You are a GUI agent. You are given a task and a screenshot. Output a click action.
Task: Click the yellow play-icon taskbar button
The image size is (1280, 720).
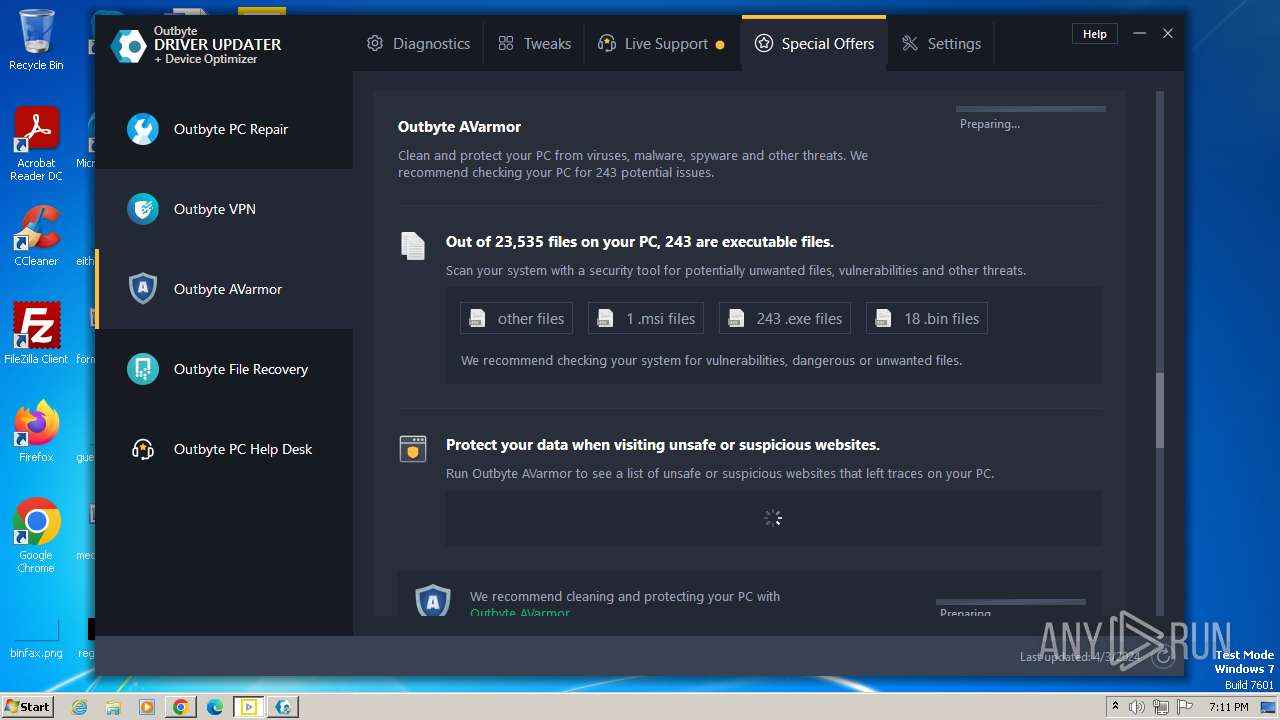pos(249,707)
